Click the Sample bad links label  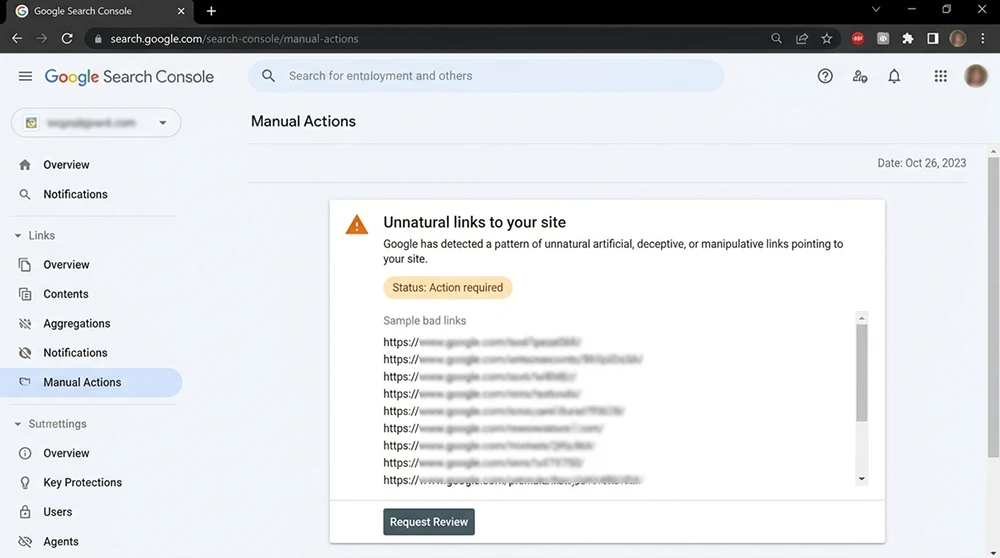pyautogui.click(x=425, y=321)
